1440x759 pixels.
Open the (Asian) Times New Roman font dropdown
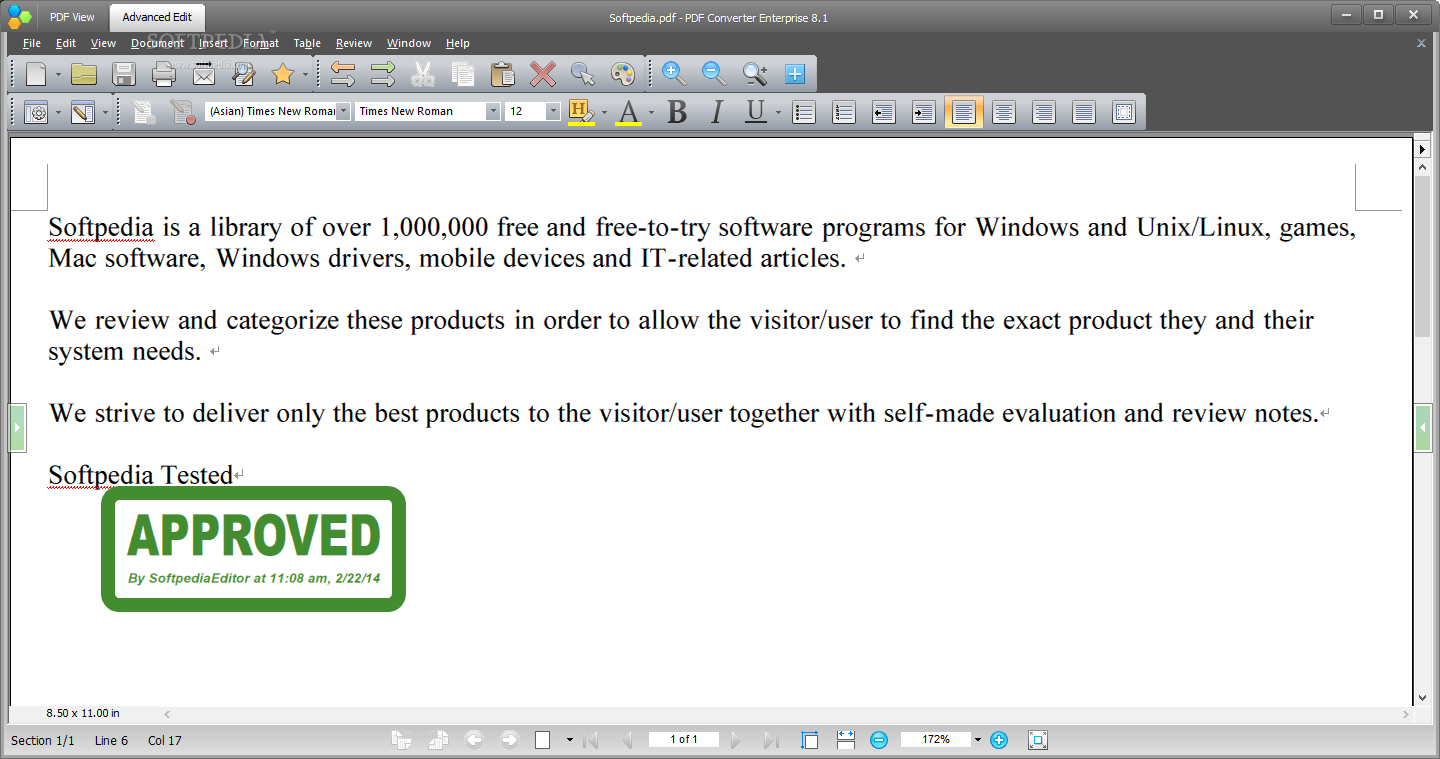(343, 111)
